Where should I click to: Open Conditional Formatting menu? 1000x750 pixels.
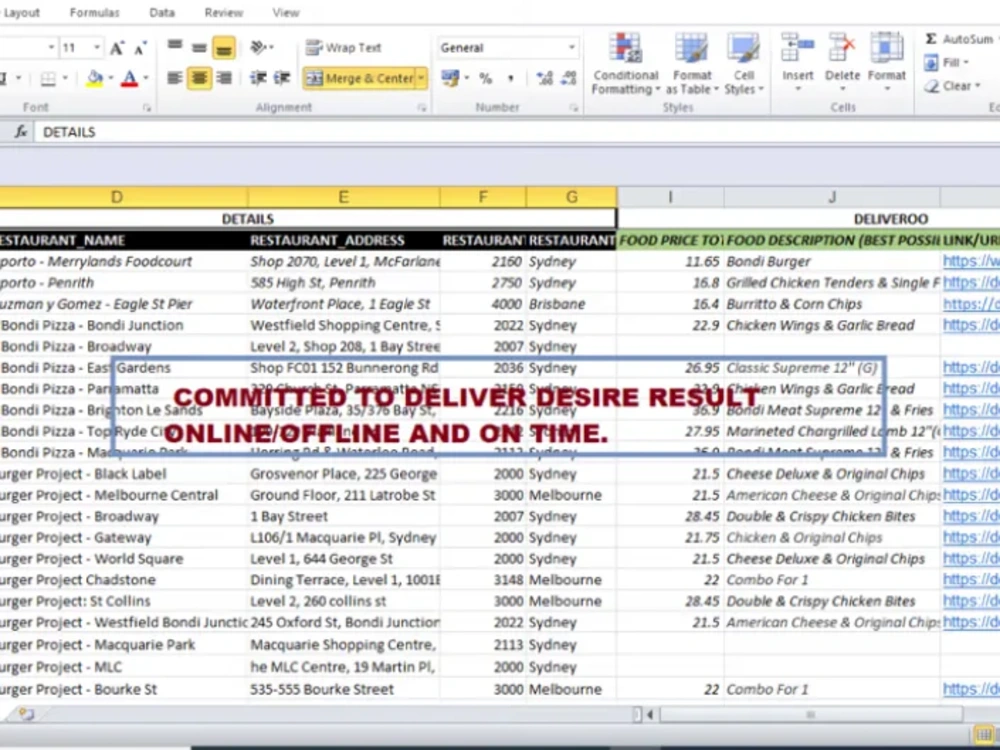(x=626, y=64)
